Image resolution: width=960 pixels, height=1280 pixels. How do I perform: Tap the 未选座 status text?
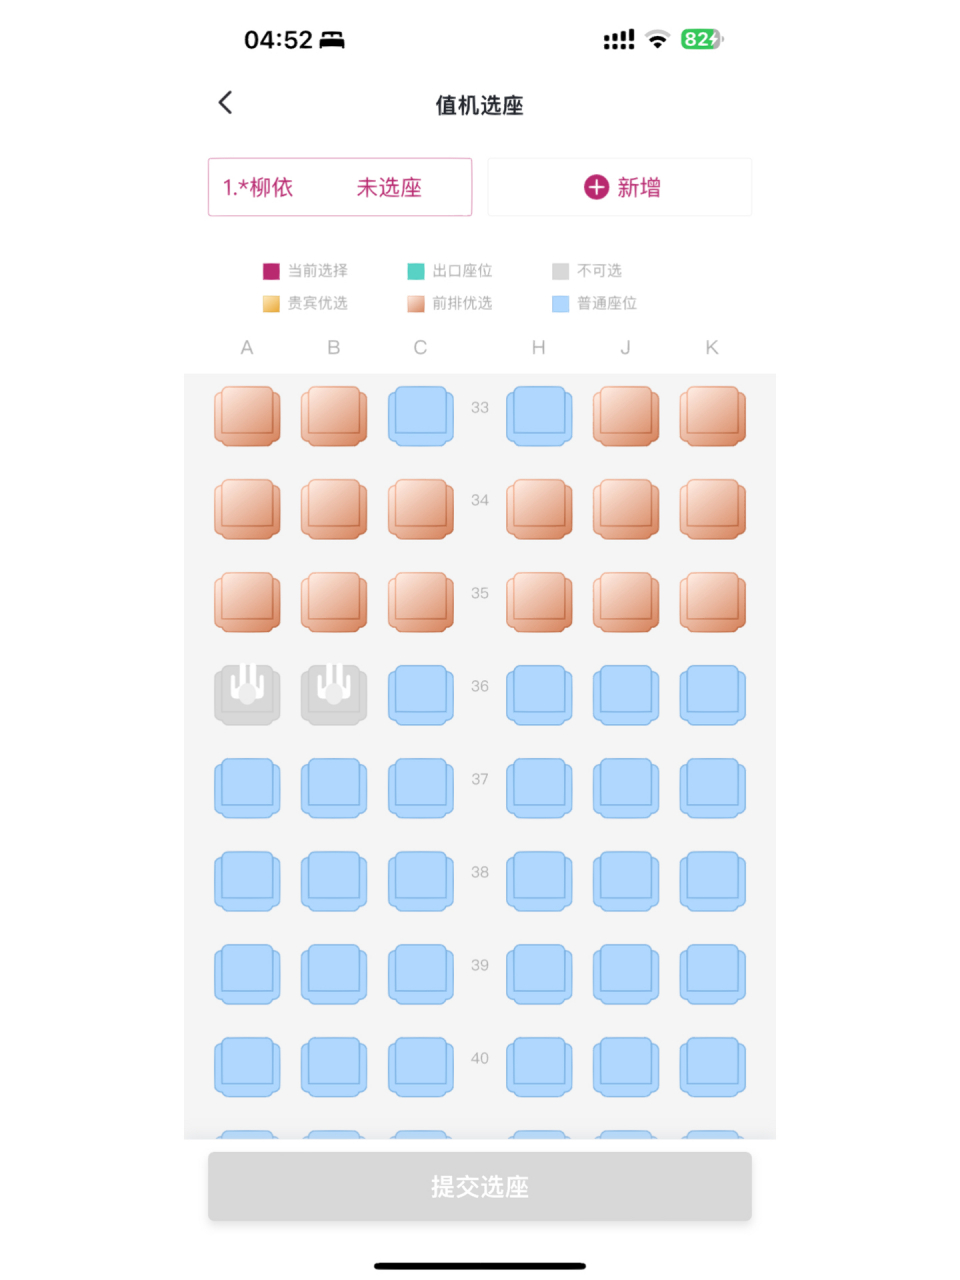click(389, 187)
